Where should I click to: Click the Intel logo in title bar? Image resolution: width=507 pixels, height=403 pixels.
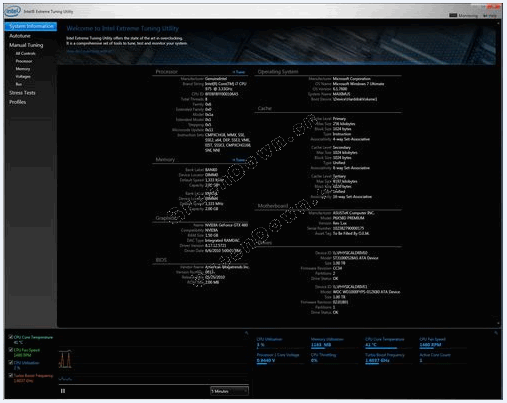point(13,11)
